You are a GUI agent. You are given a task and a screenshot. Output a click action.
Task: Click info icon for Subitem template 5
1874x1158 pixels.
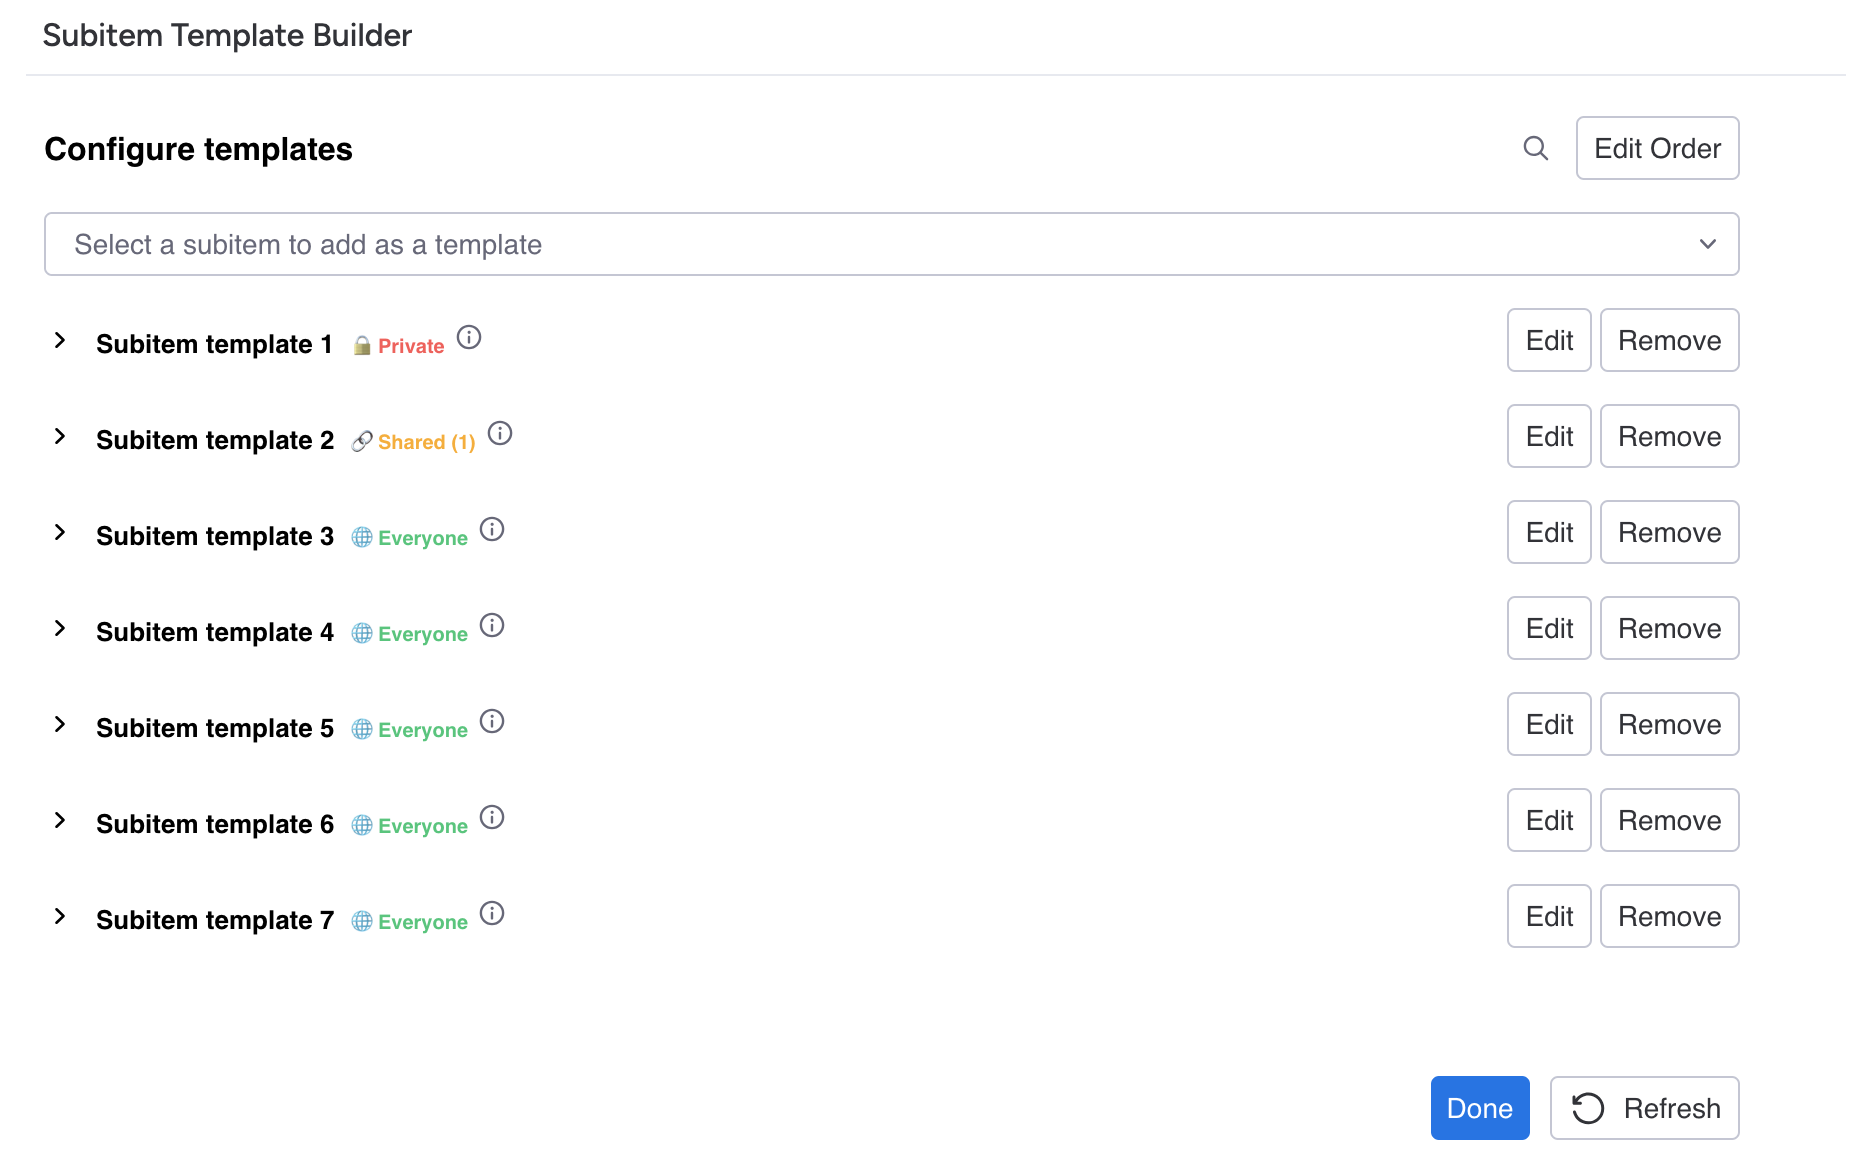pos(492,721)
